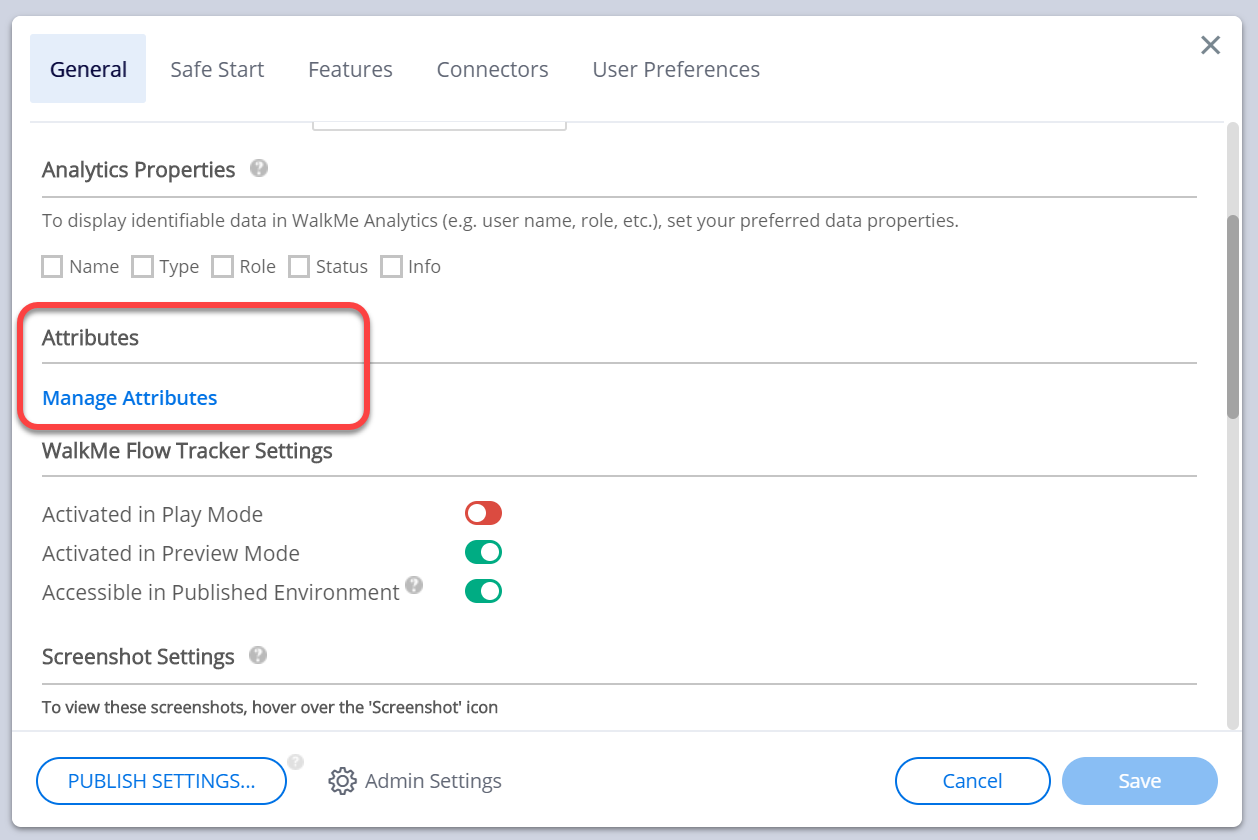Tick the Status checkbox
Screen dimensions: 1258x840
[x=298, y=266]
